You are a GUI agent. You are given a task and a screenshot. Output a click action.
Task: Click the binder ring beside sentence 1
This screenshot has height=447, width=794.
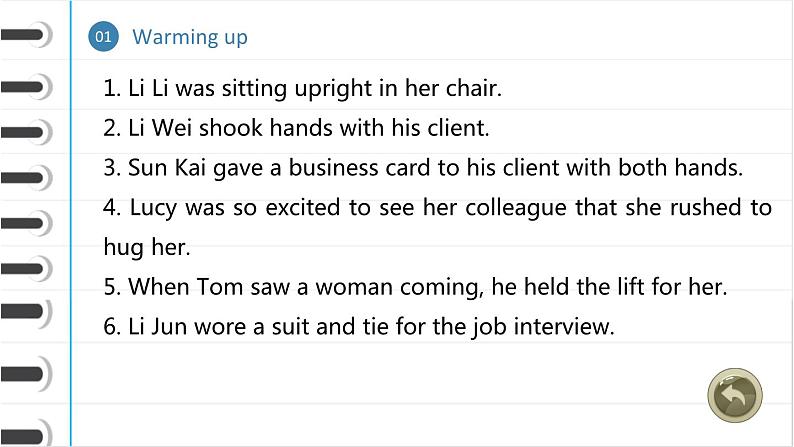pyautogui.click(x=26, y=87)
